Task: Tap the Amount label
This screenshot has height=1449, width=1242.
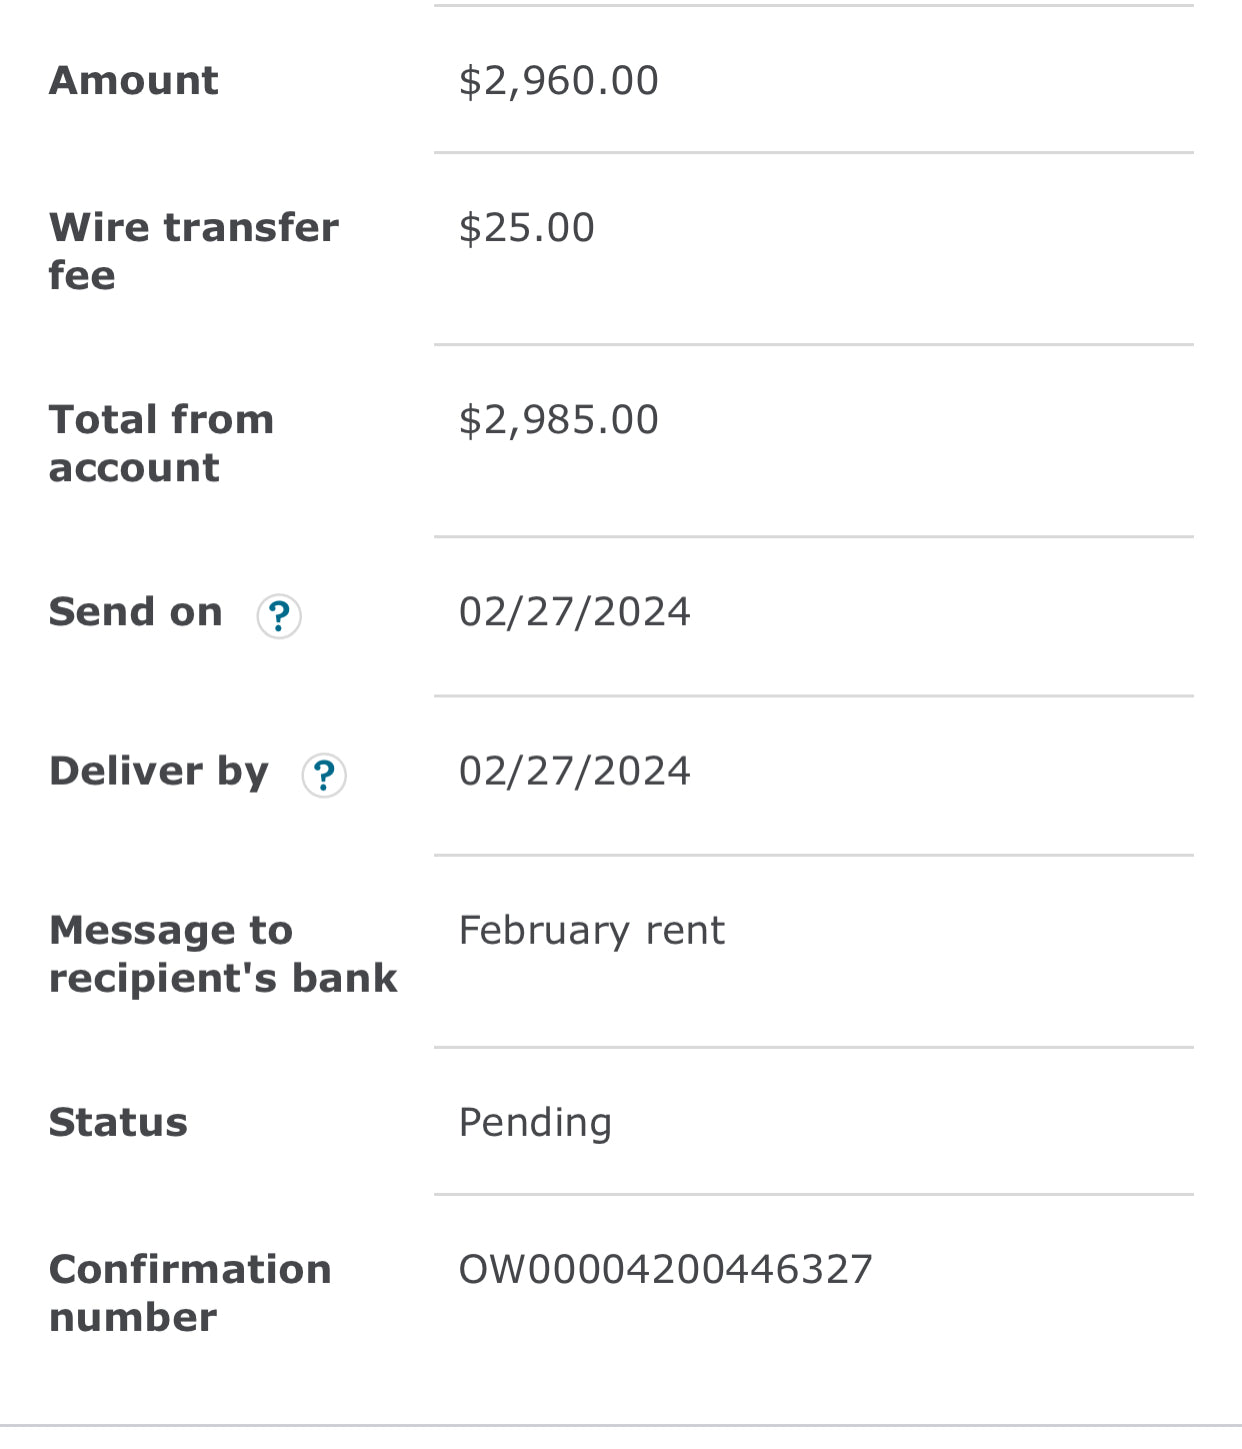Action: click(x=134, y=81)
